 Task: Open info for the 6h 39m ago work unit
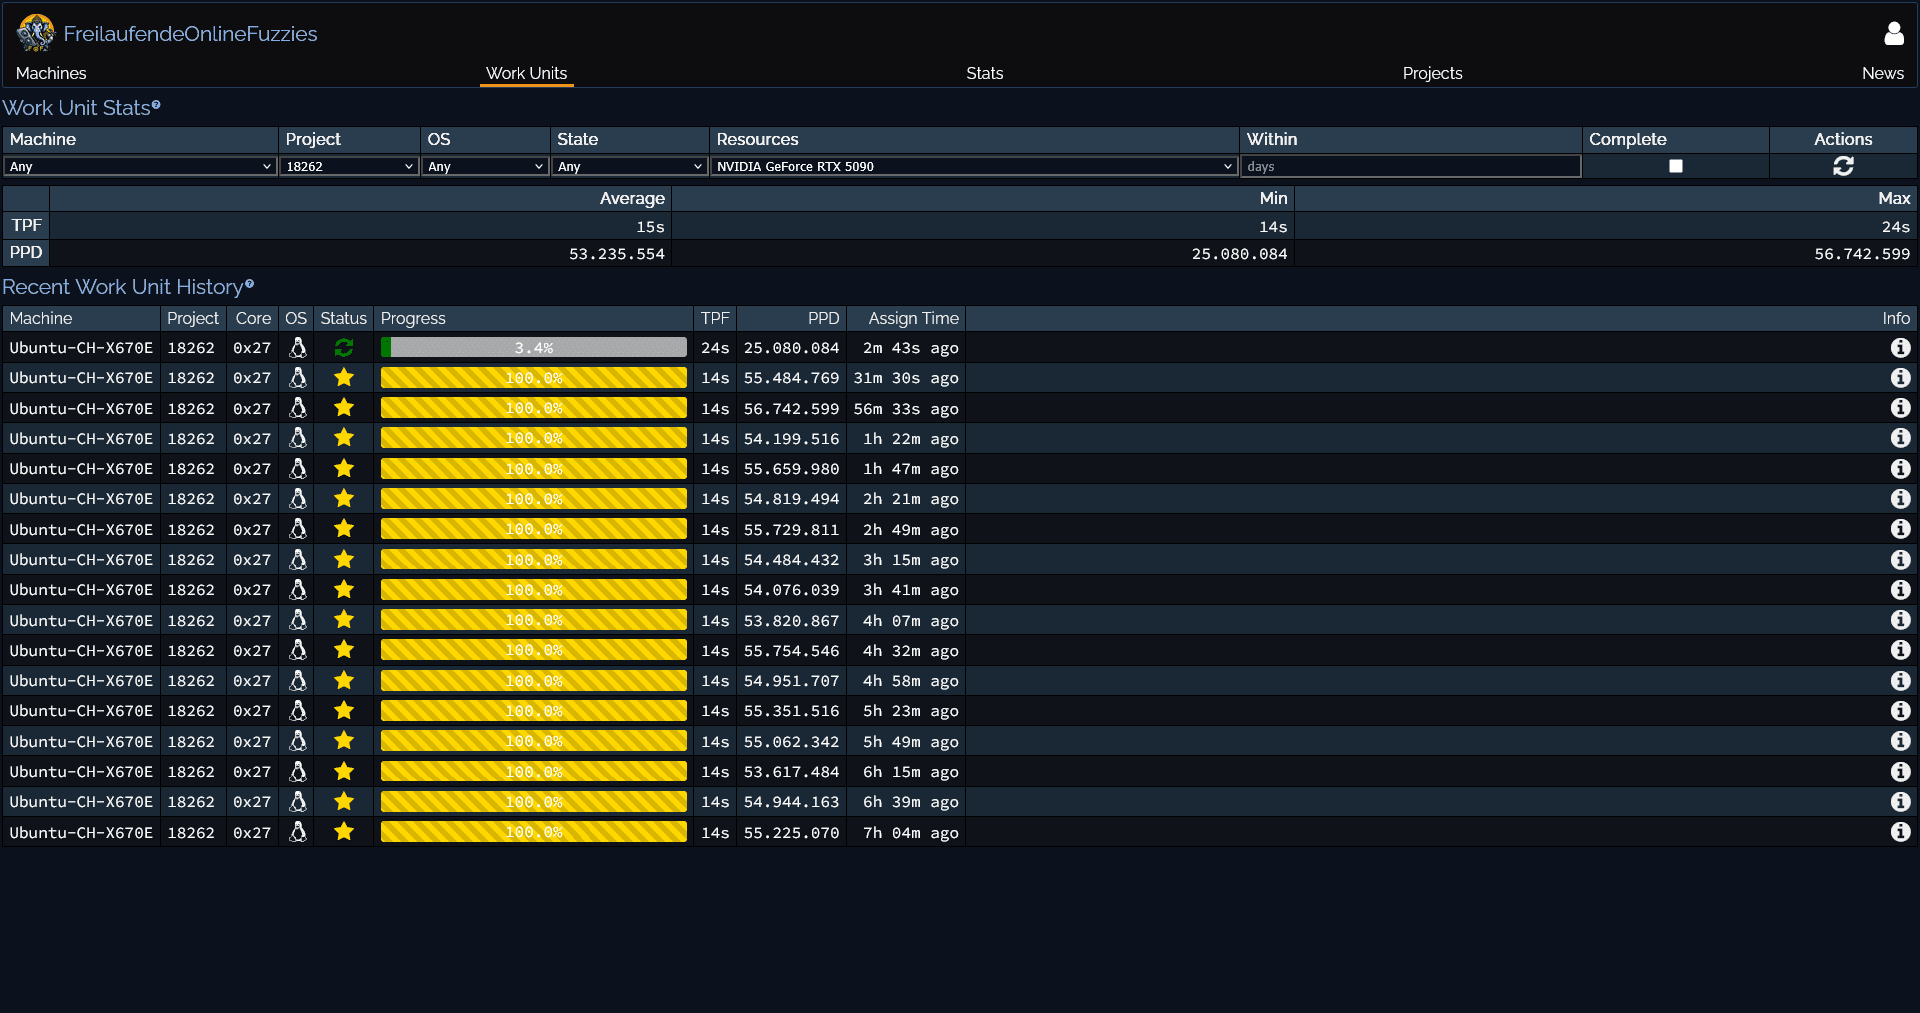[x=1900, y=802]
